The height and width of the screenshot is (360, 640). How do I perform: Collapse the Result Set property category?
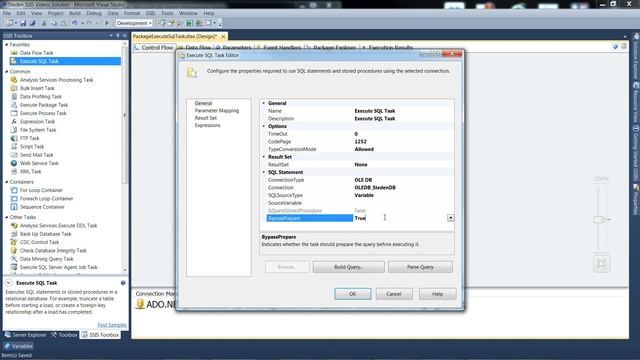pyautogui.click(x=264, y=157)
